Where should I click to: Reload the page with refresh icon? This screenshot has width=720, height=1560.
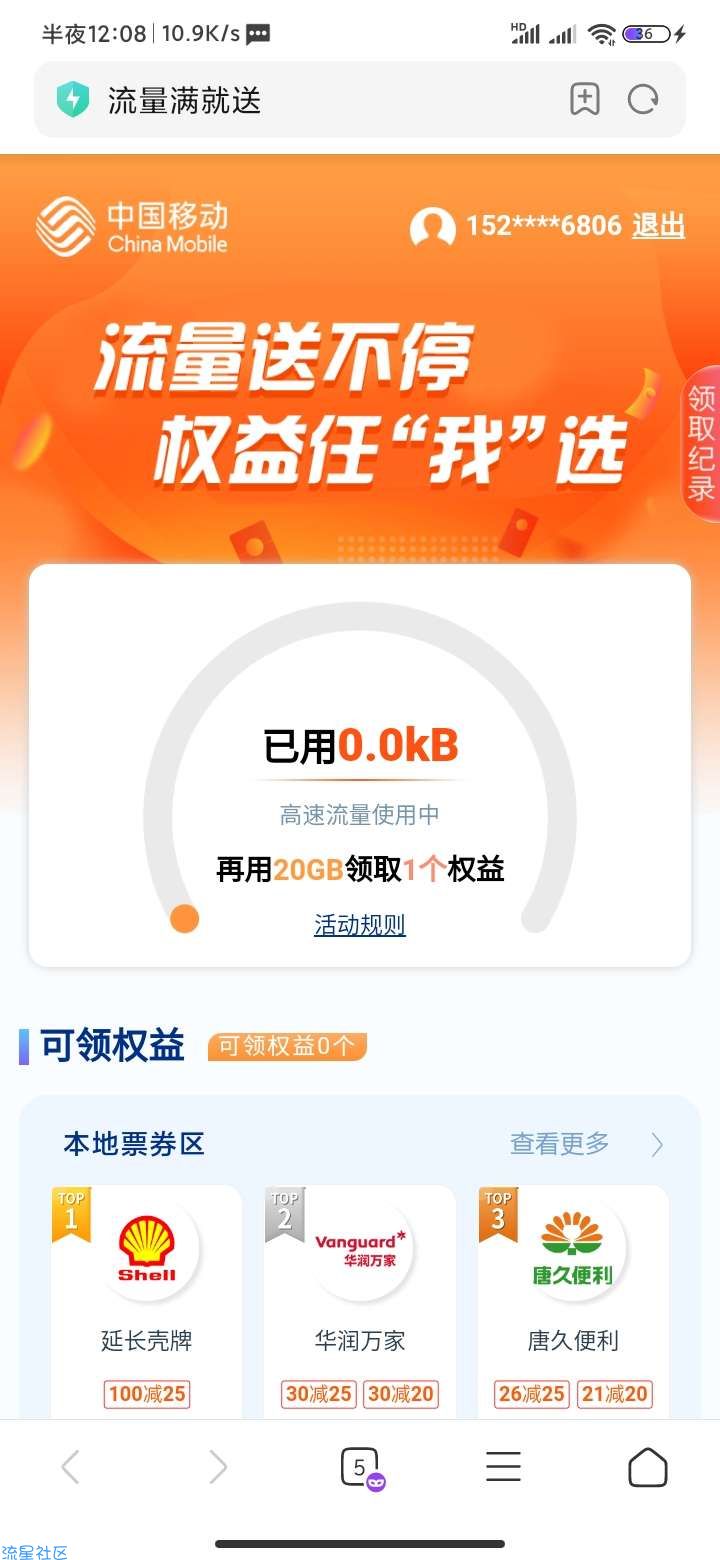point(643,99)
